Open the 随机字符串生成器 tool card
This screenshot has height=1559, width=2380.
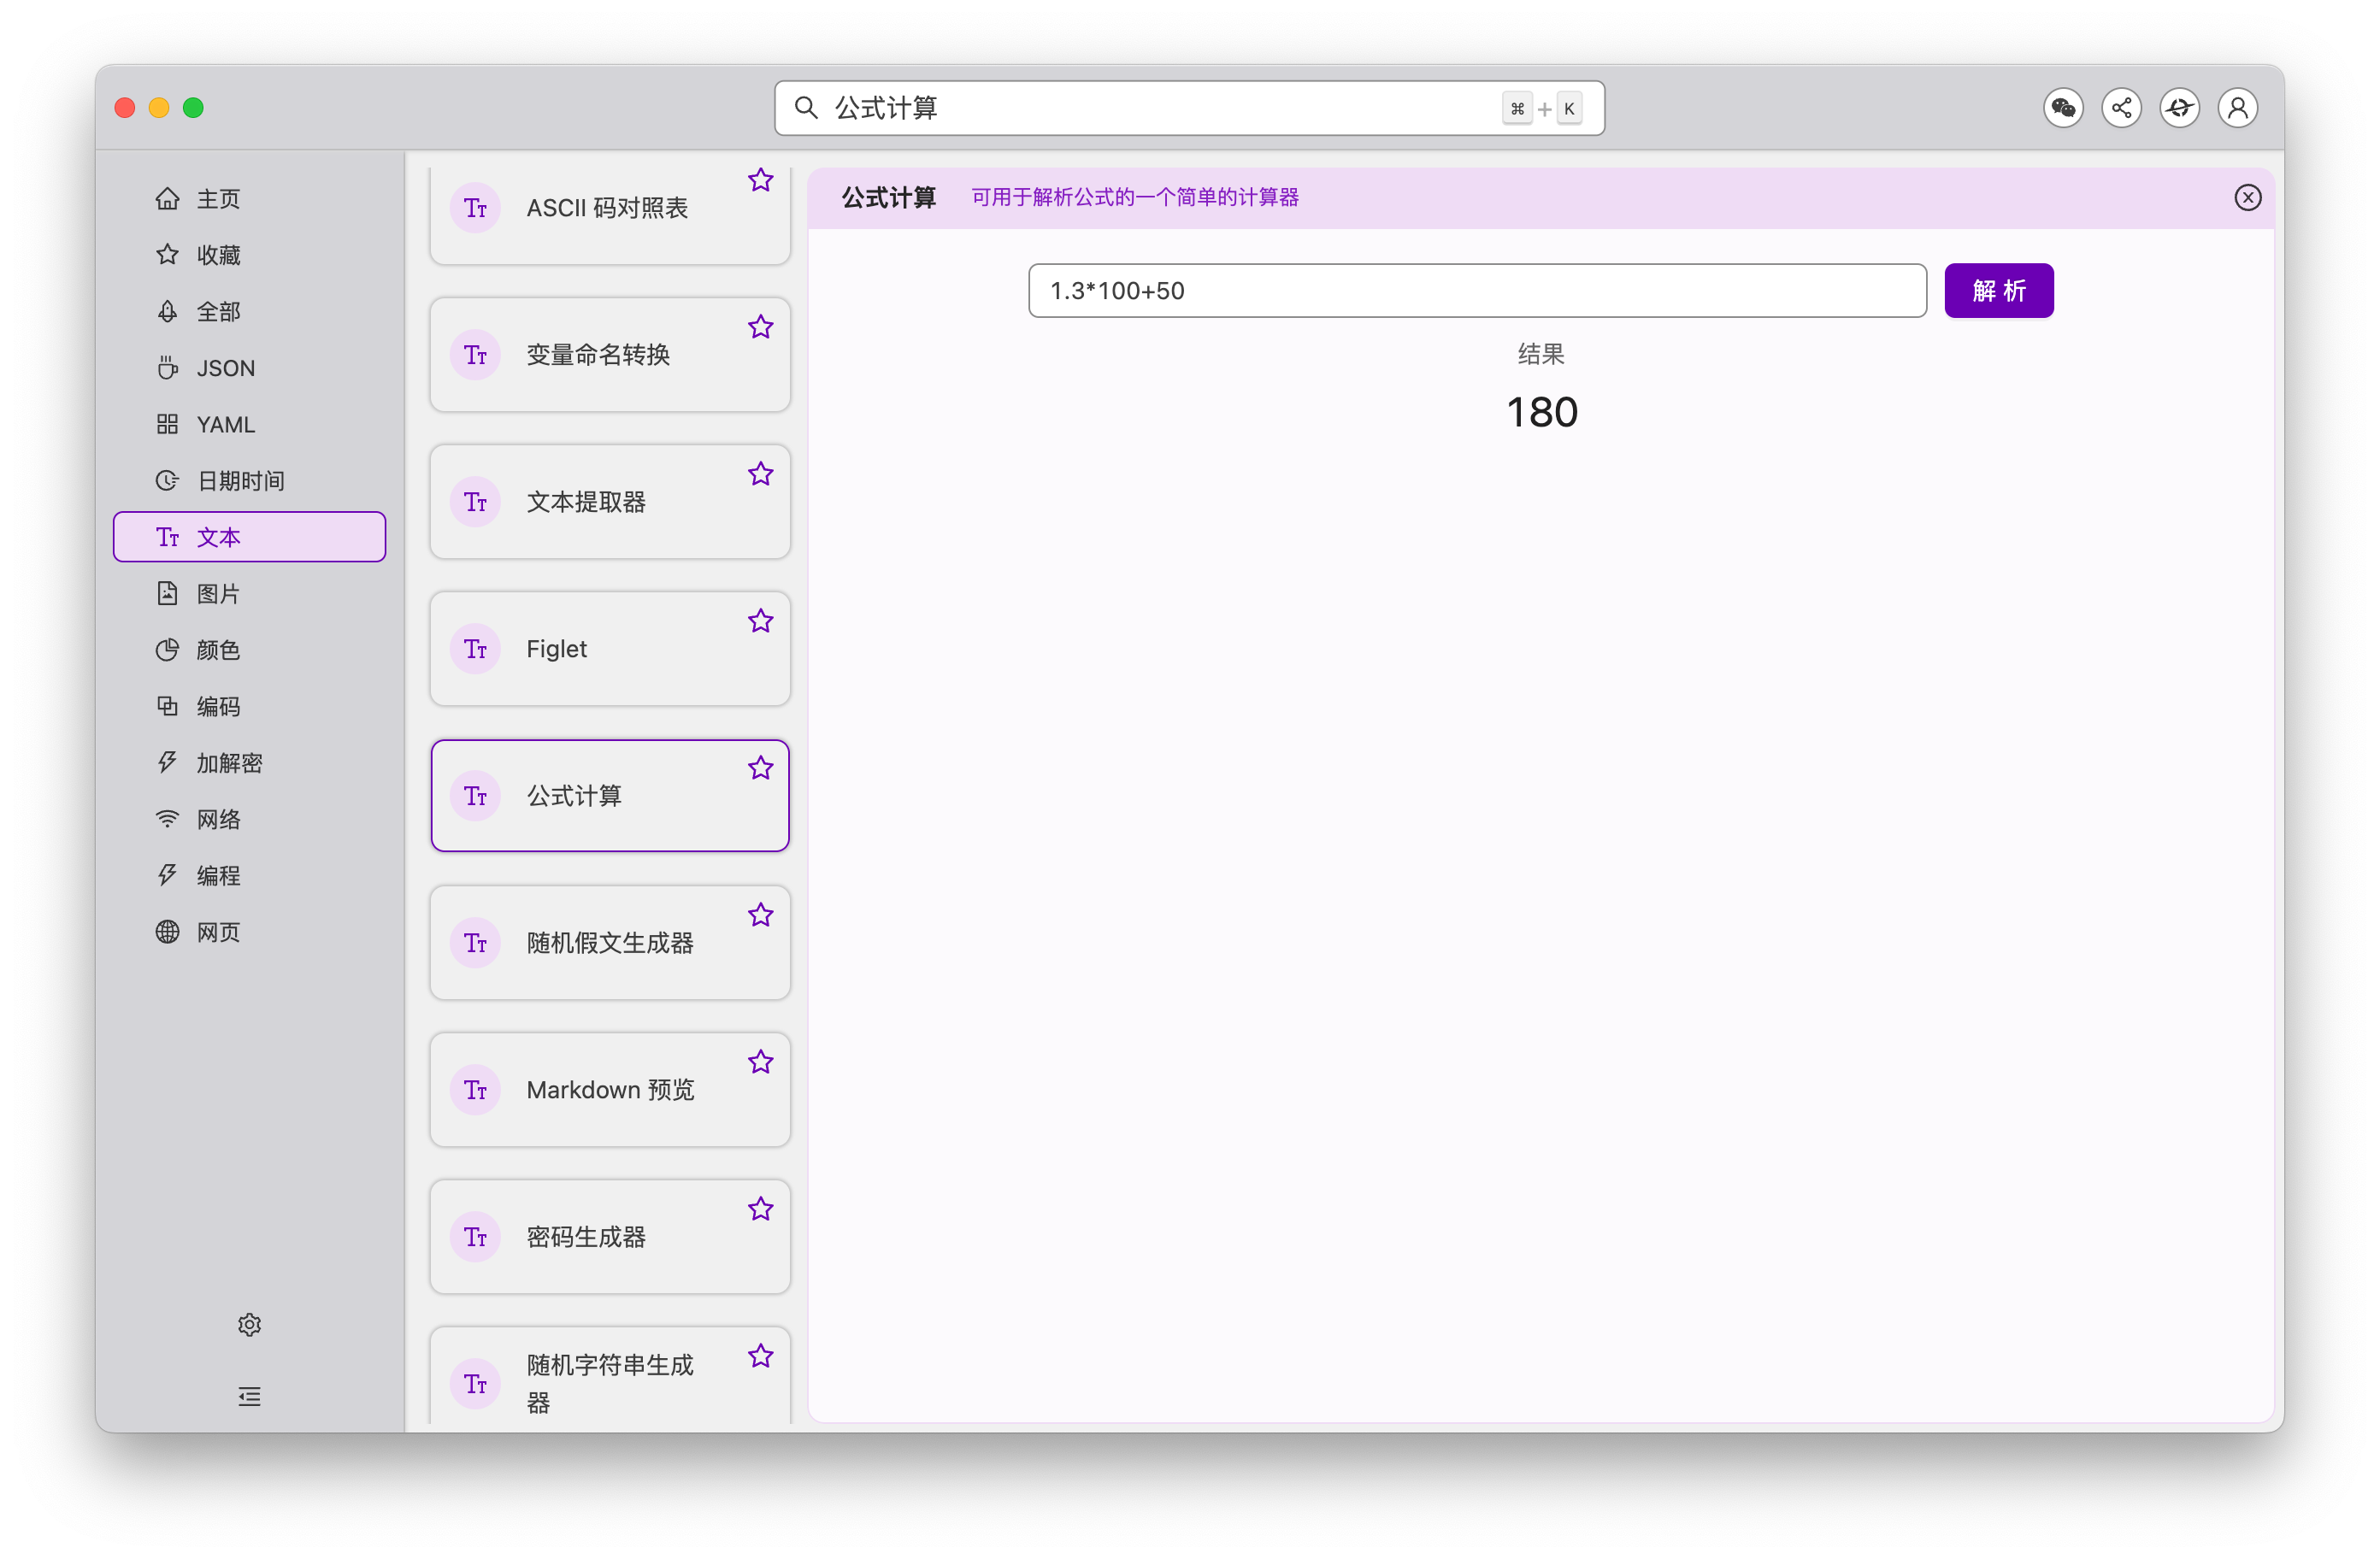click(610, 1377)
